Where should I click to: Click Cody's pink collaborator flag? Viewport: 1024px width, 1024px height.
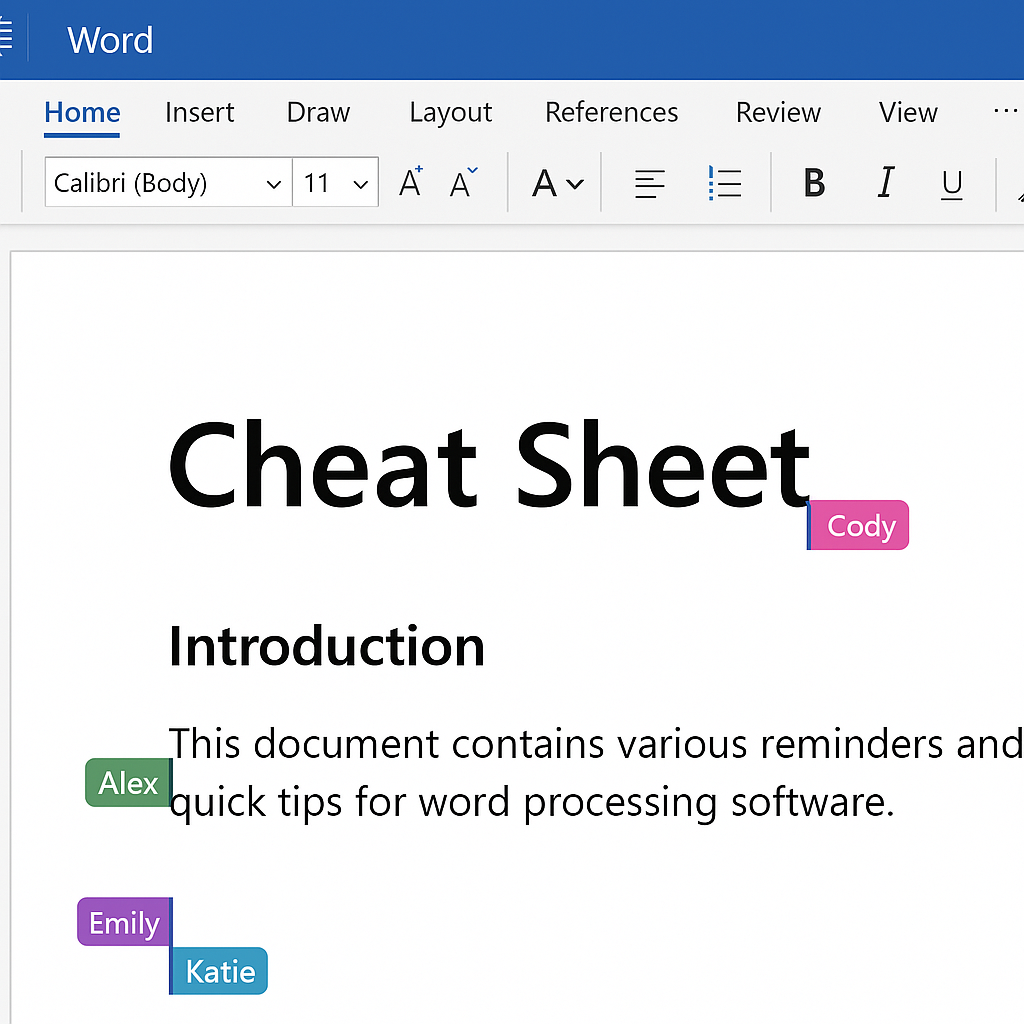pos(858,525)
